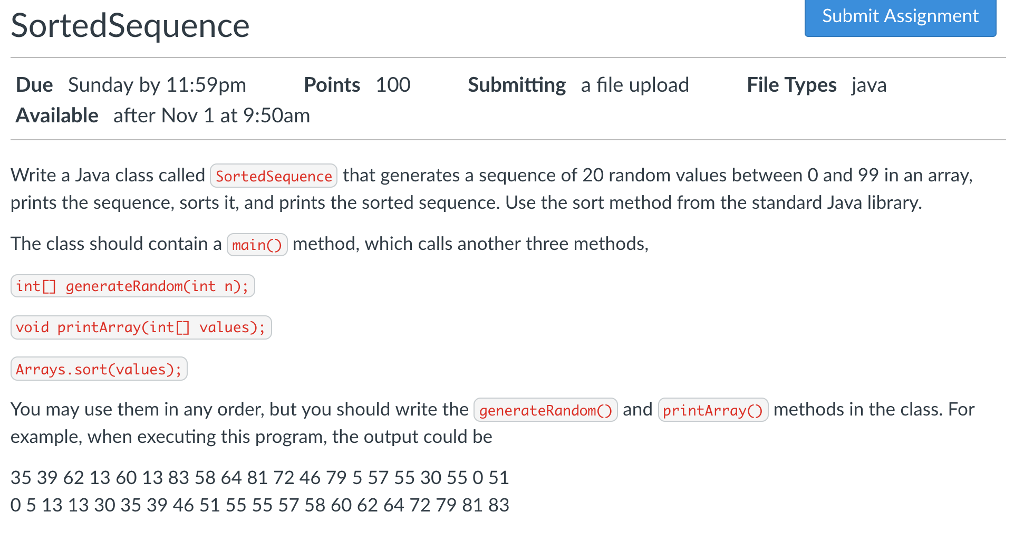
Task: Click the main() code snippet
Action: 257,244
